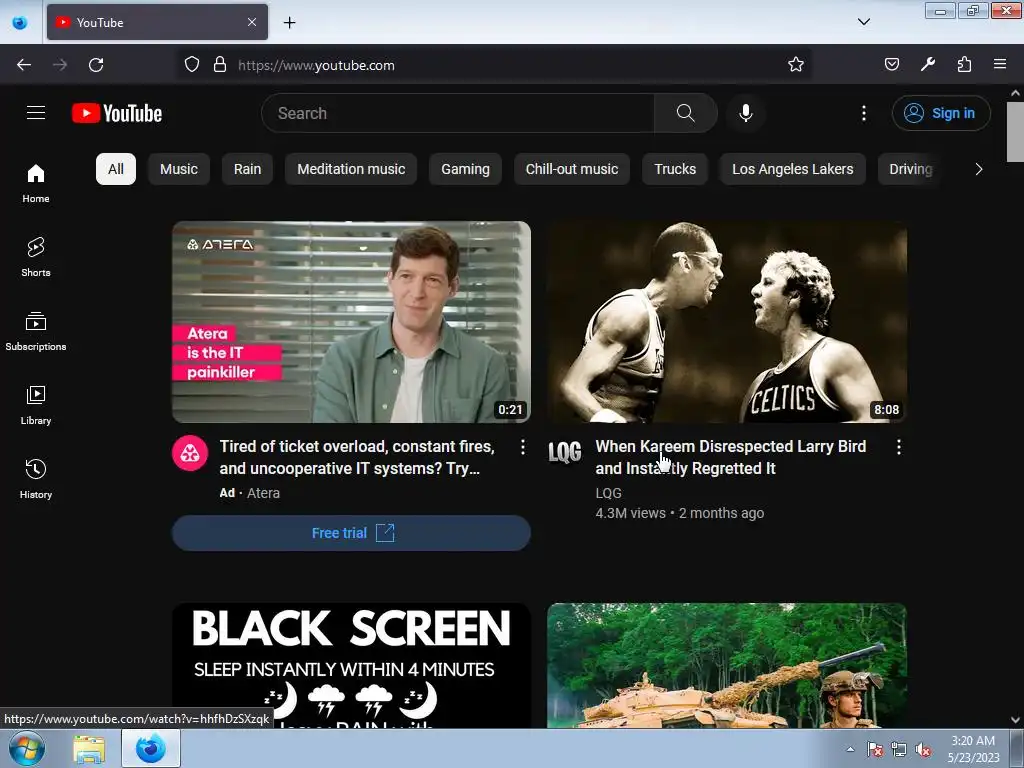Select the Driving filter chip

click(x=911, y=169)
